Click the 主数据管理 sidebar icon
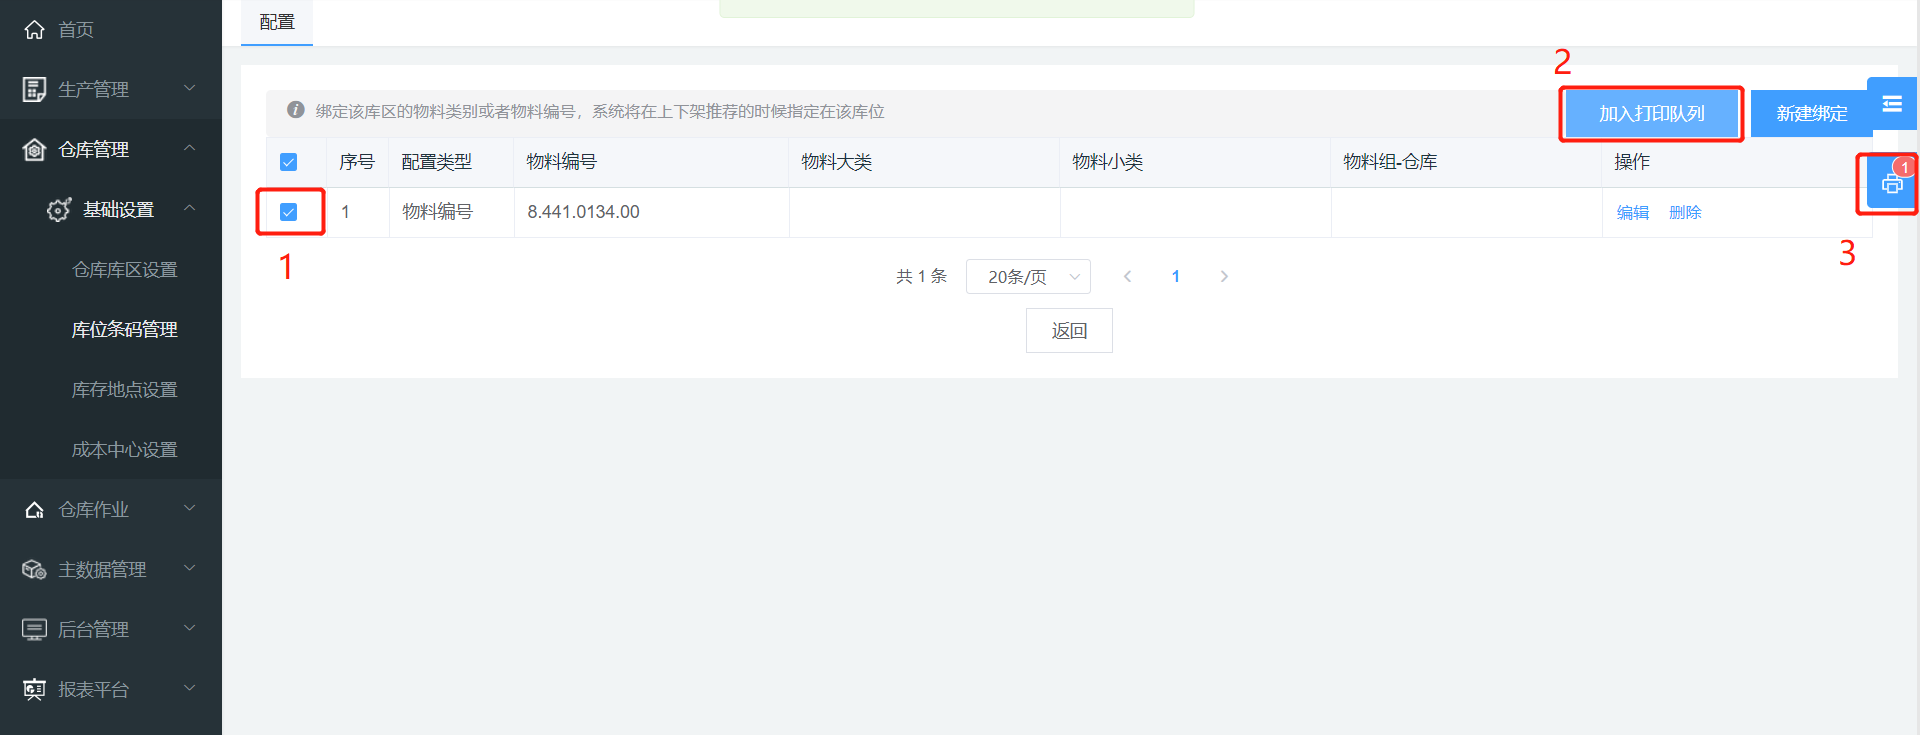 (34, 570)
